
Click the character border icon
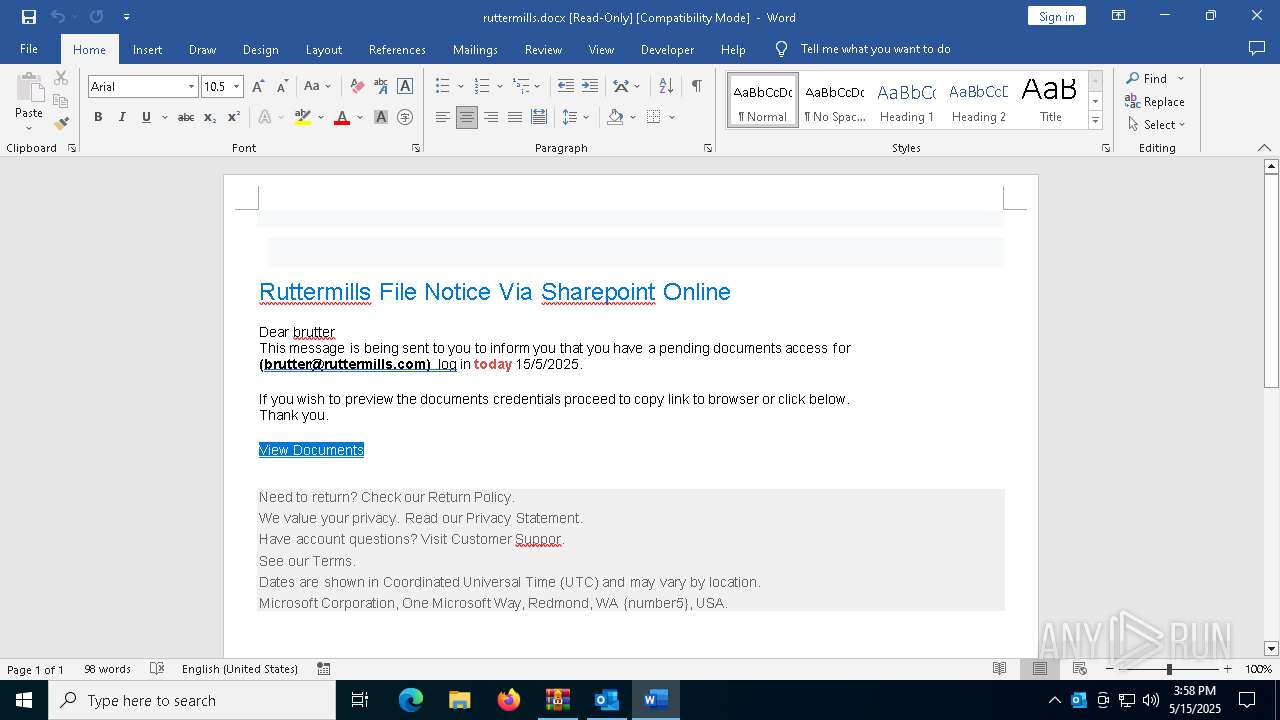pos(405,87)
